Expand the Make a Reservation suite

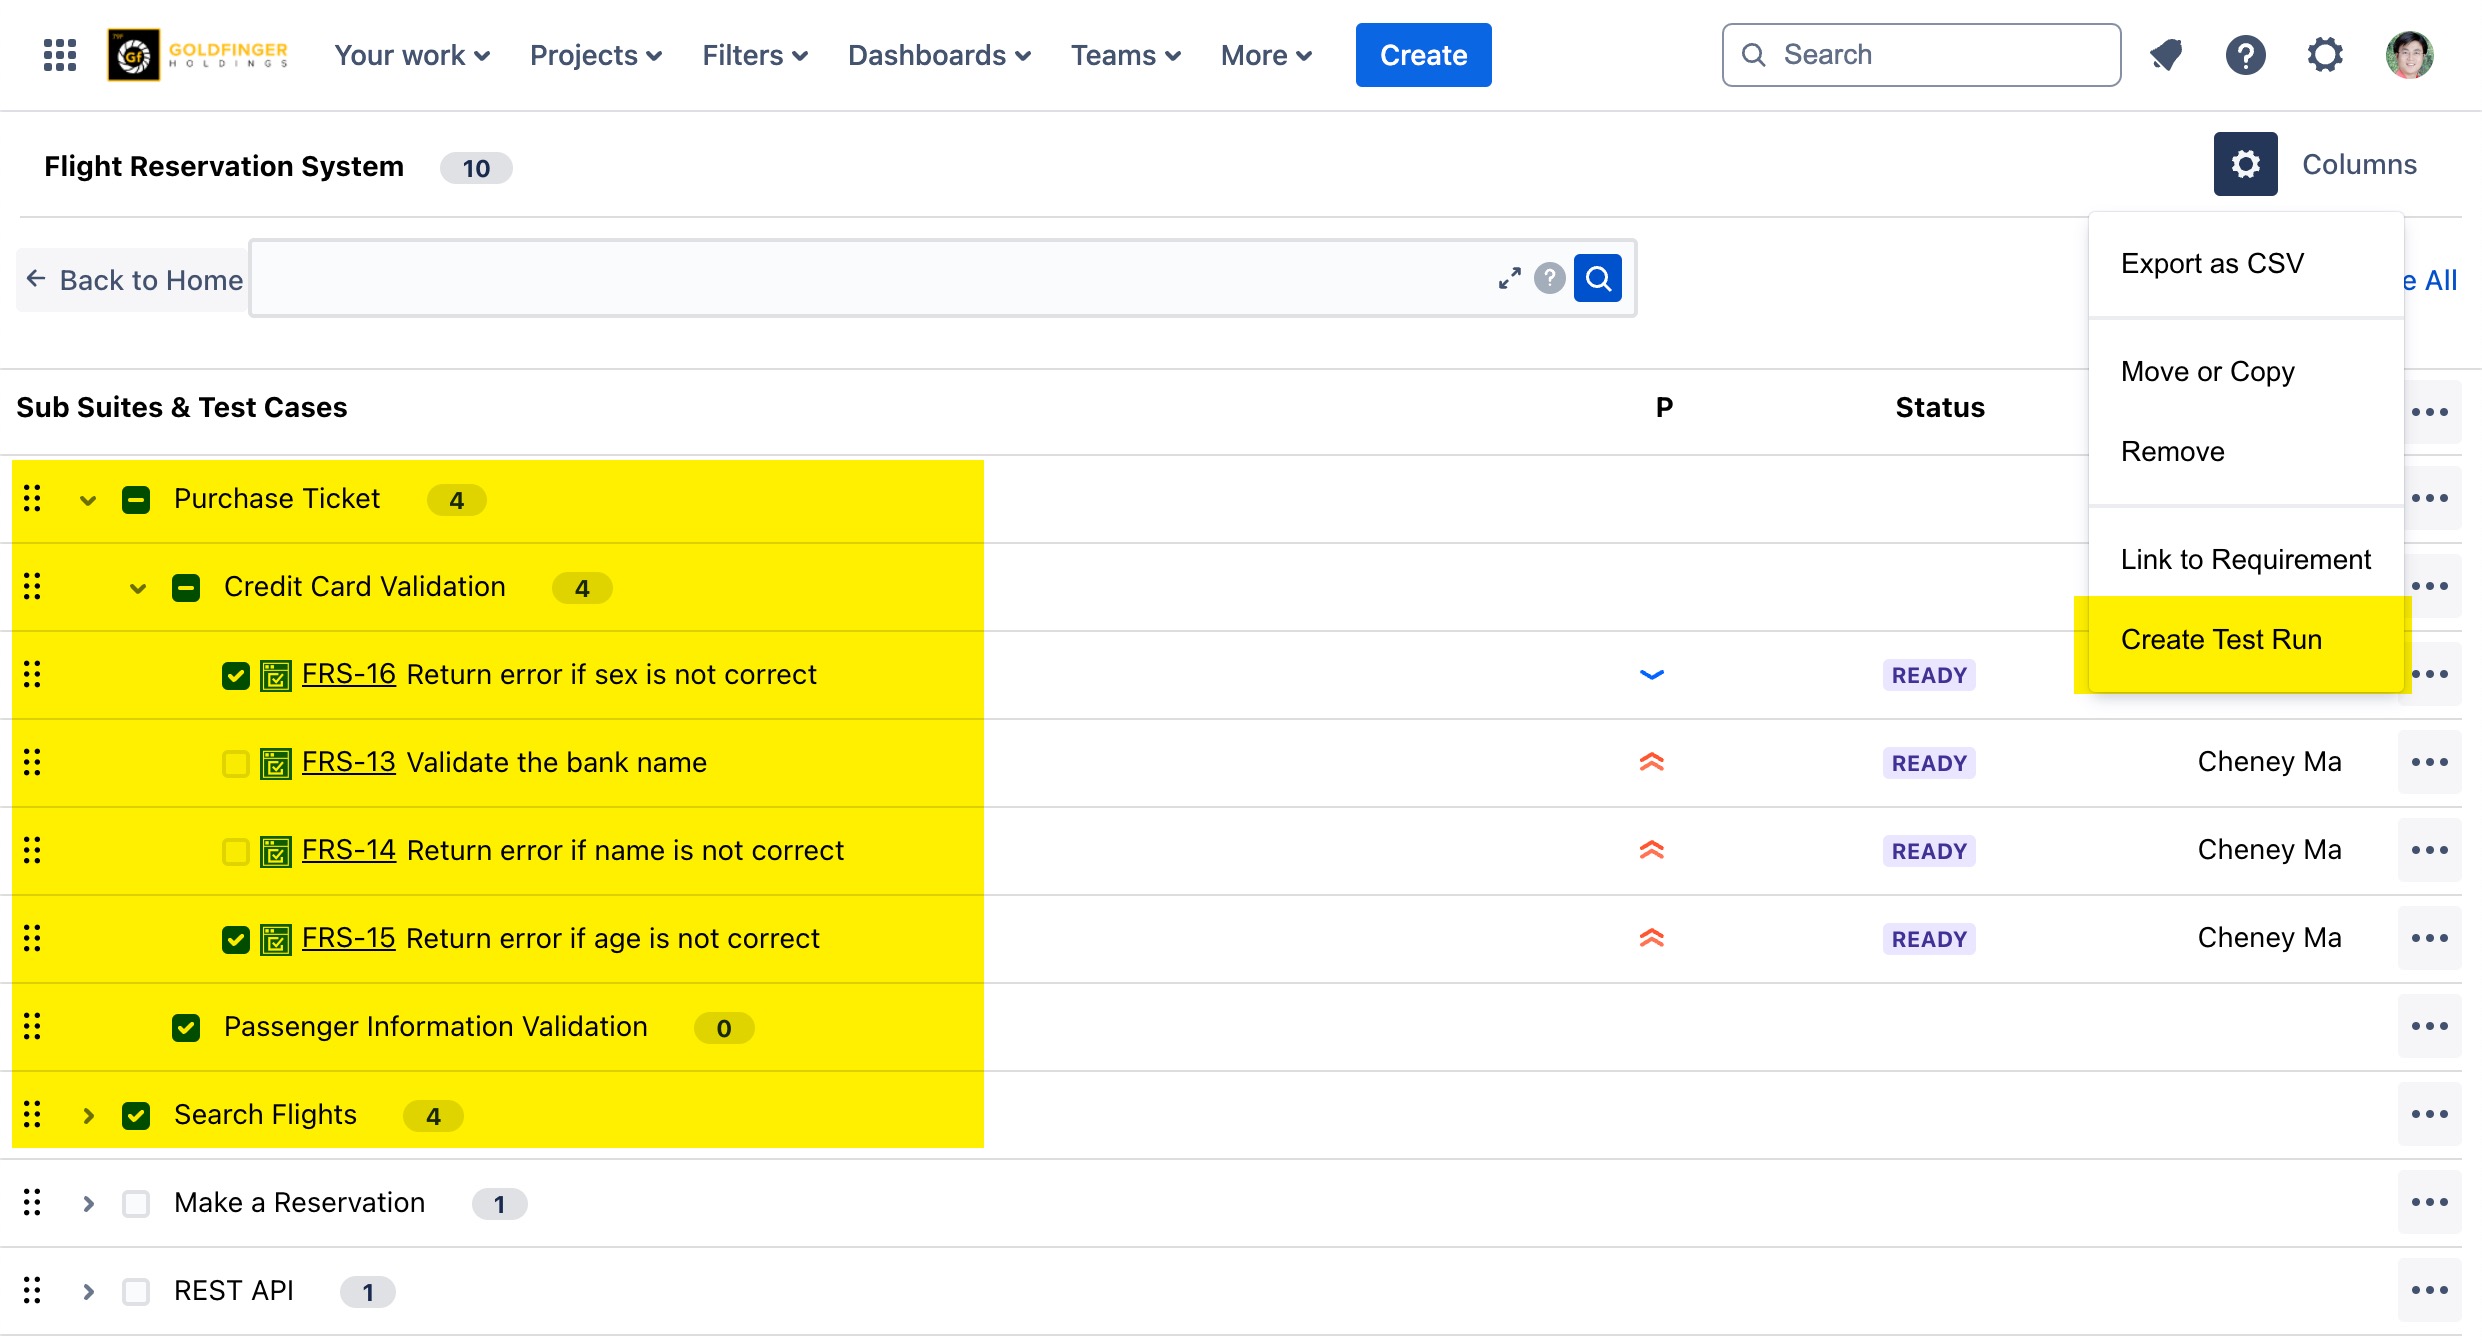pos(88,1202)
